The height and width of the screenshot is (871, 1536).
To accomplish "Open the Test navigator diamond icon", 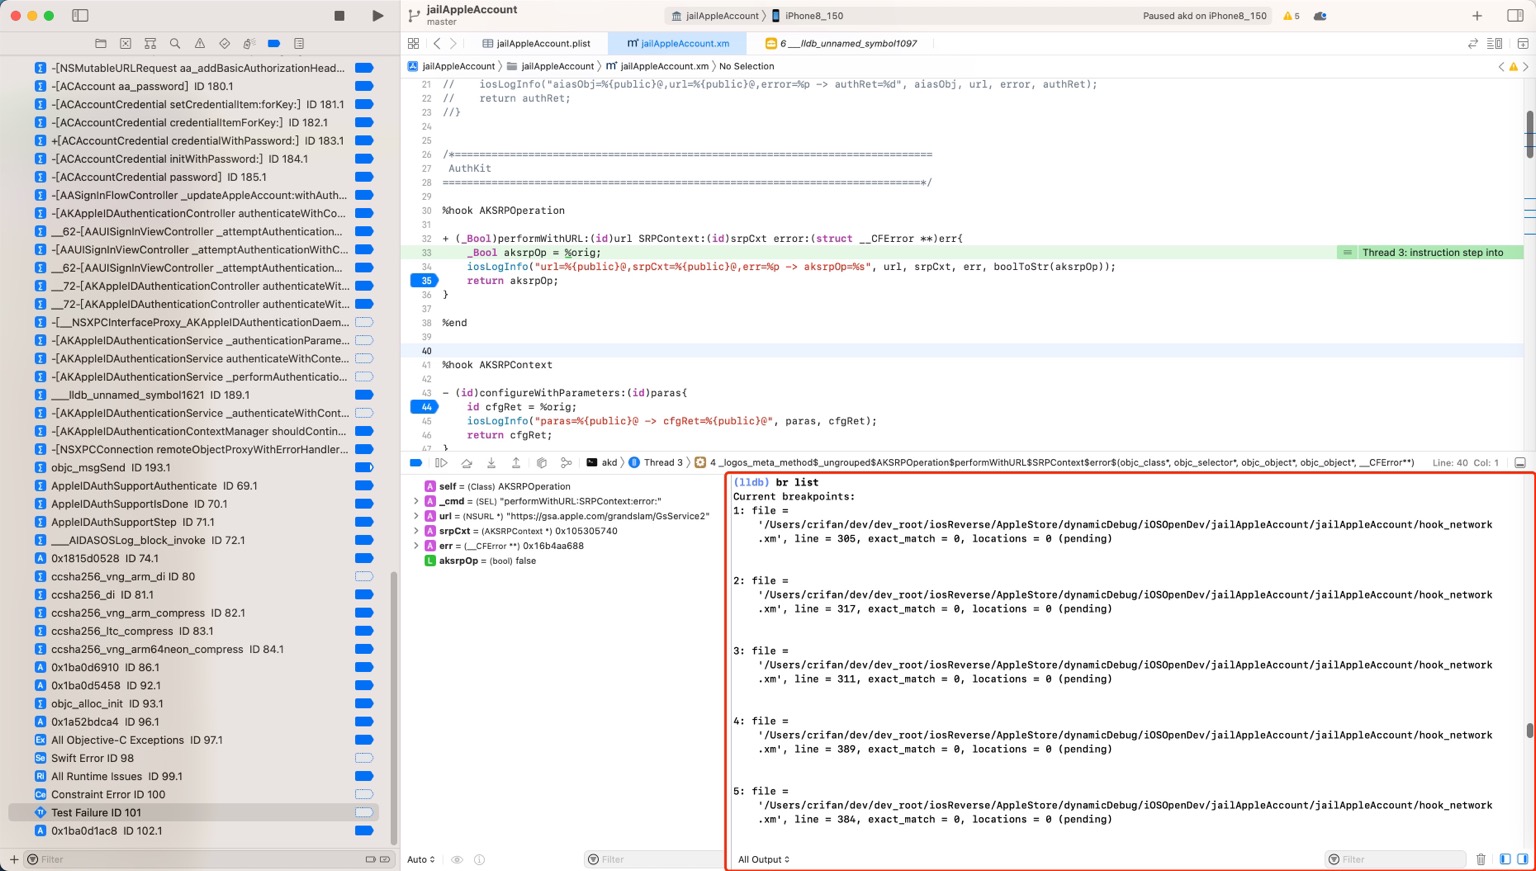I will [x=224, y=44].
